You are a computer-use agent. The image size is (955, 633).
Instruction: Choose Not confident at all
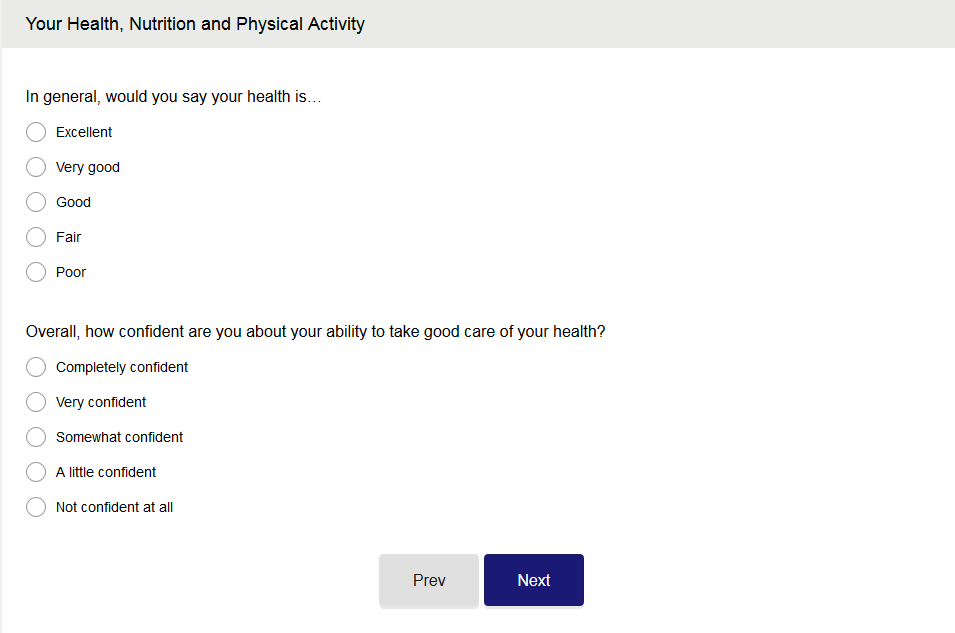point(36,507)
